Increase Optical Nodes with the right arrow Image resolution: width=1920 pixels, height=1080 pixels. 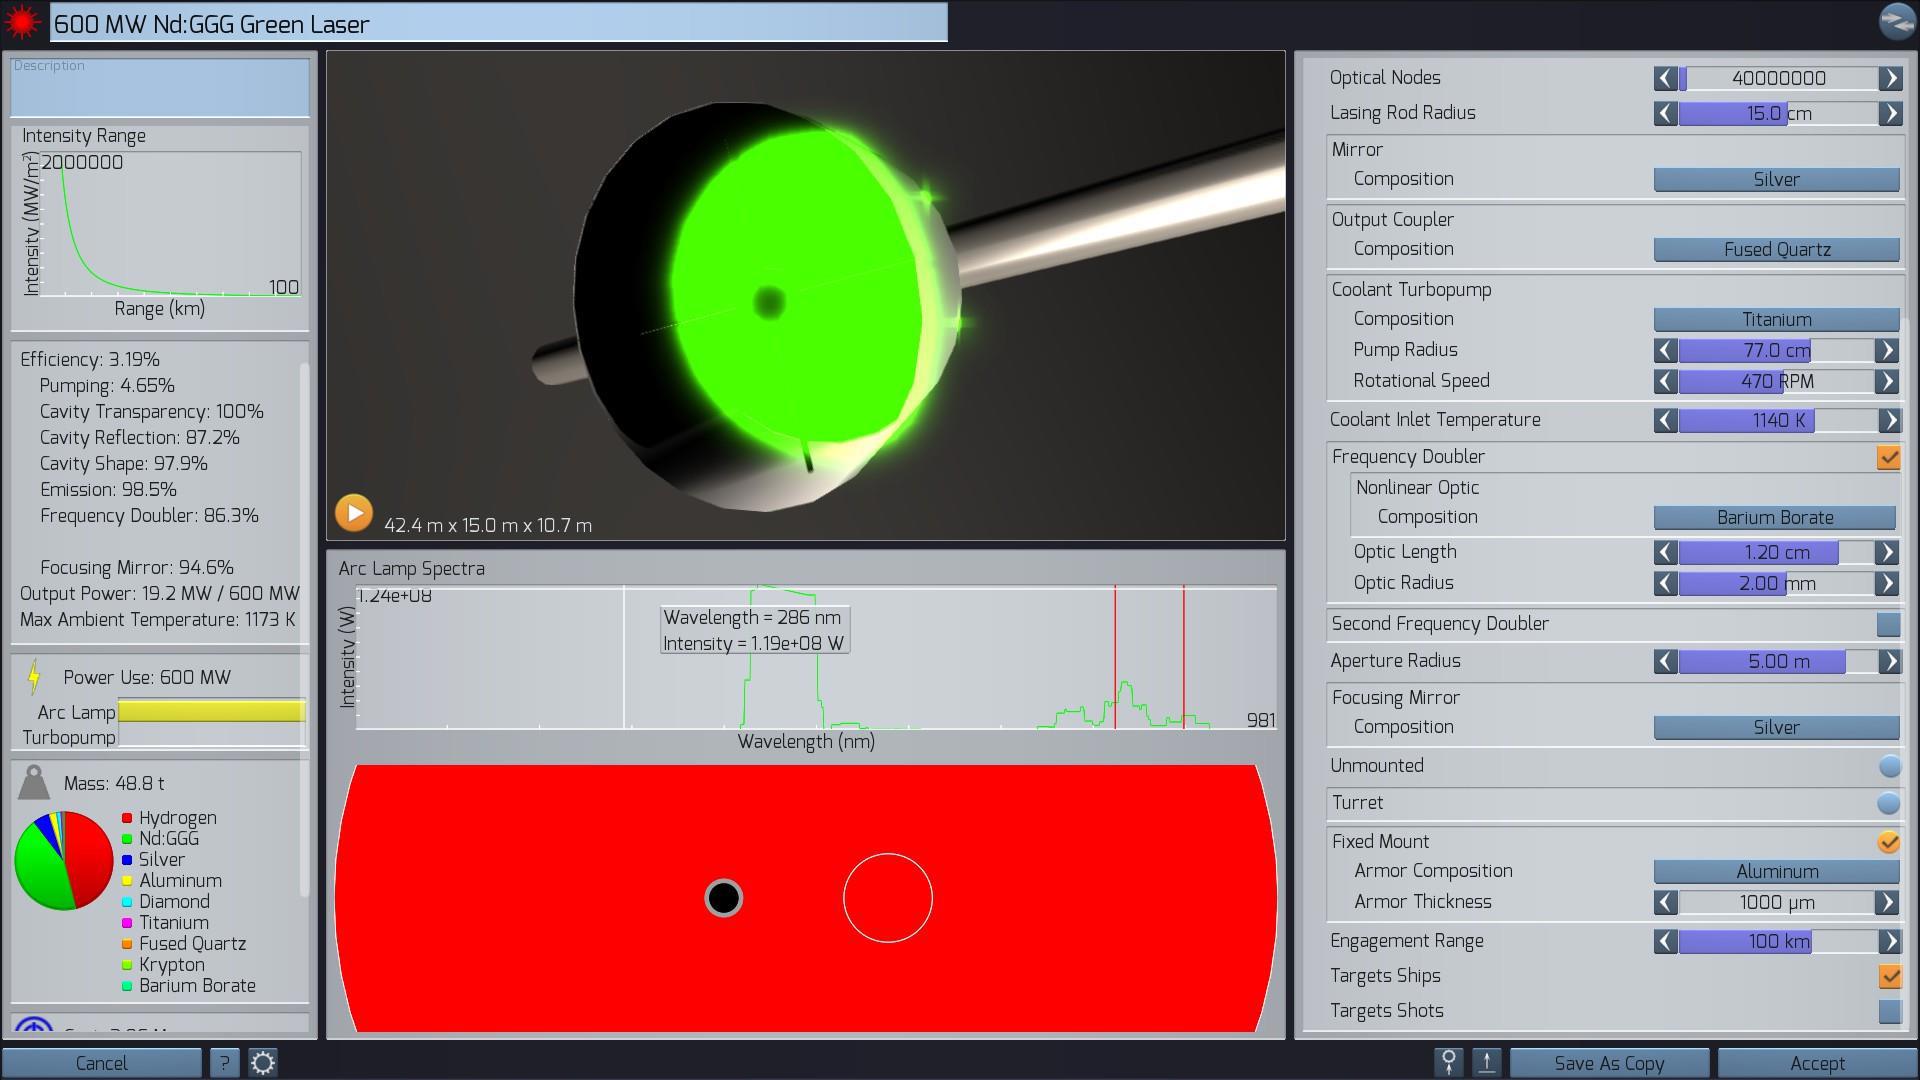[x=1890, y=78]
